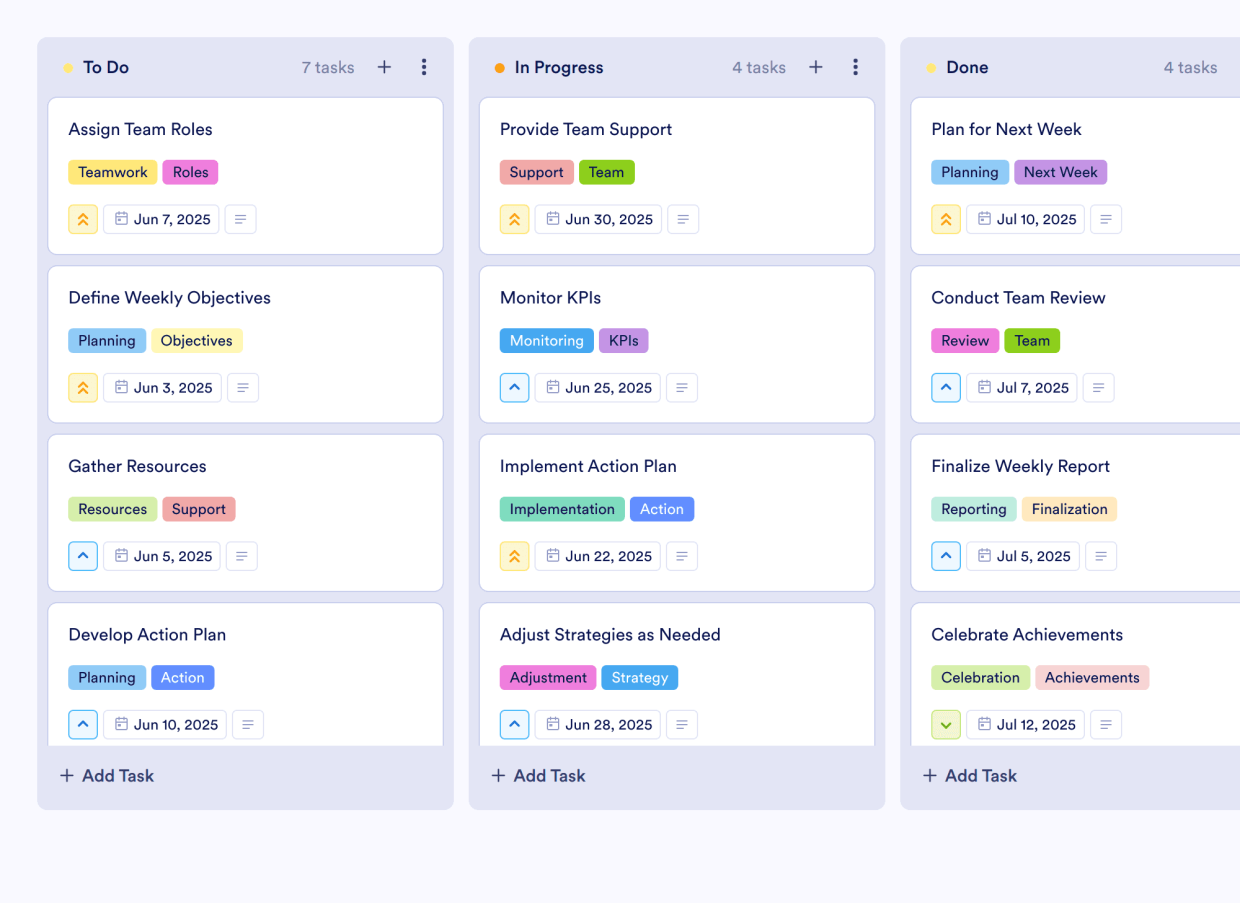
Task: Toggle the priority indicator on Gather Resources
Action: point(83,556)
